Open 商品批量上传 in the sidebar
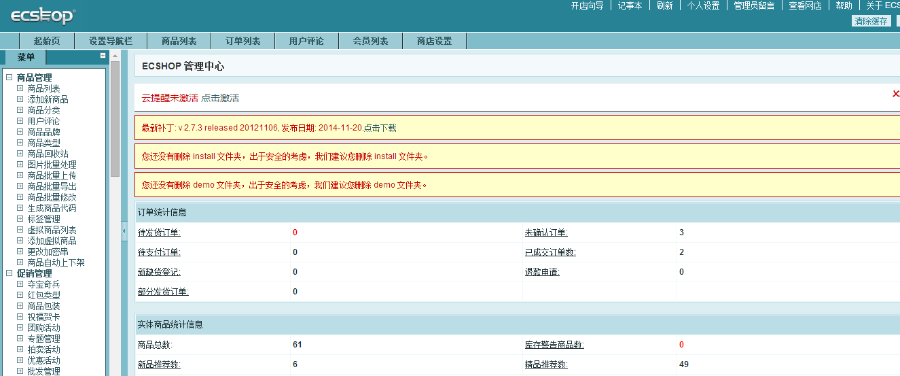The width and height of the screenshot is (900, 376). point(52,176)
